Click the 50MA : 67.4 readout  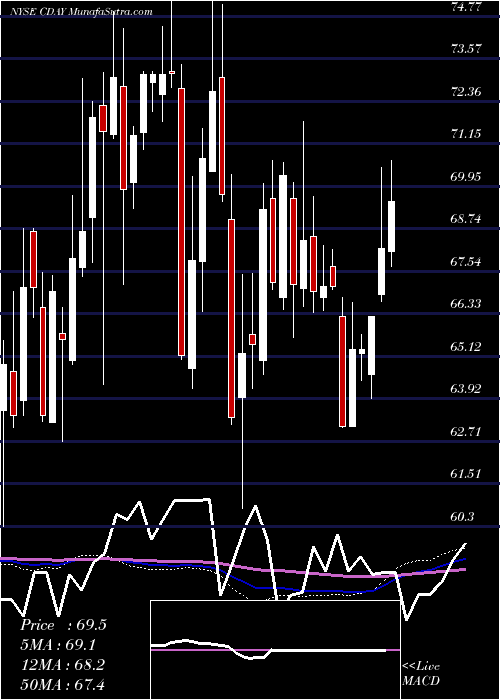point(63,684)
